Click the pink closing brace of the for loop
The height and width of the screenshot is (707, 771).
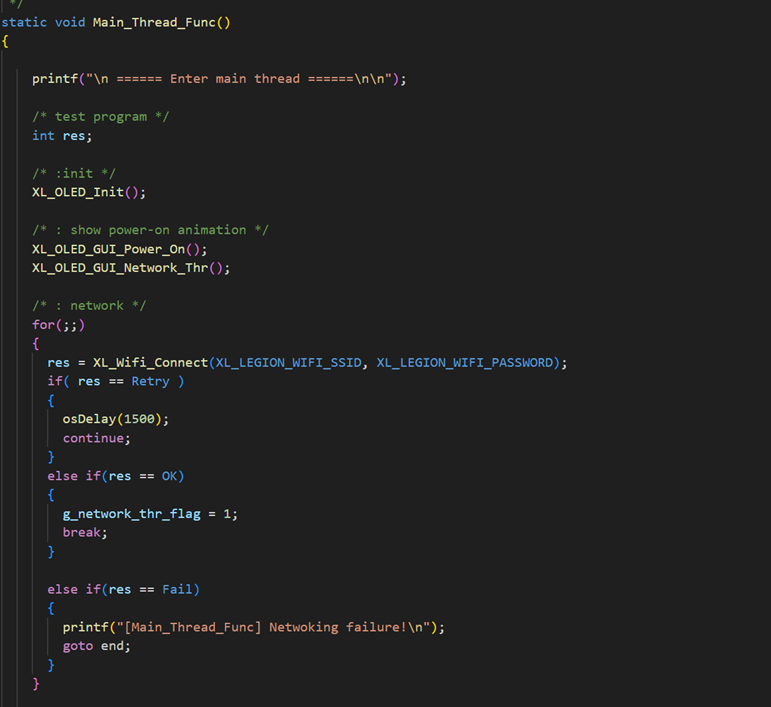coord(35,684)
